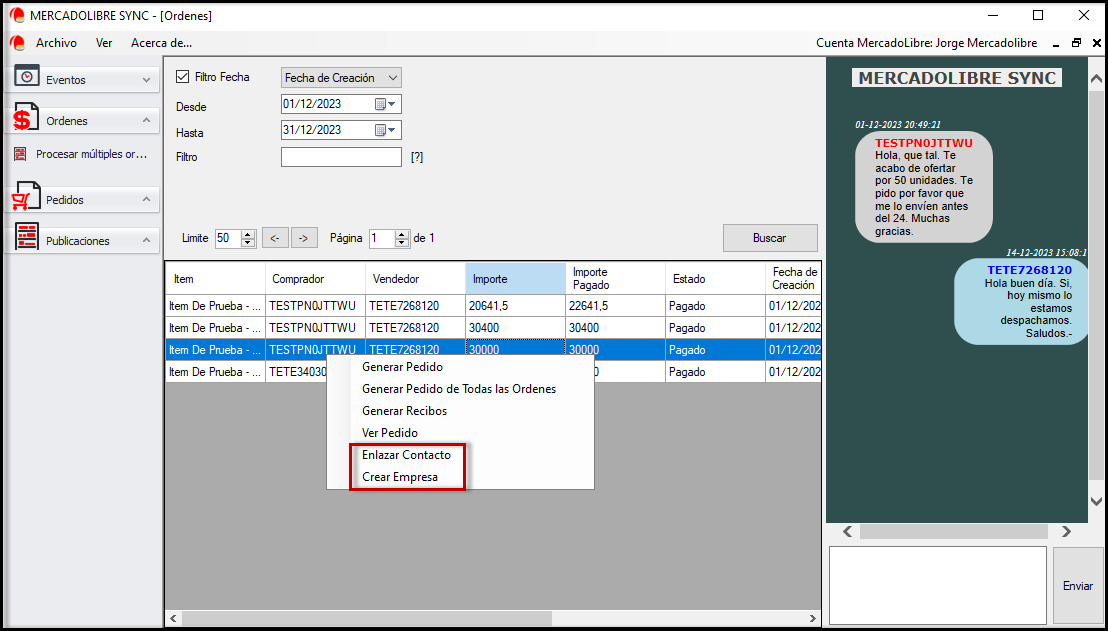This screenshot has height=631, width=1108.
Task: Sort by Importe column header
Action: tap(515, 279)
